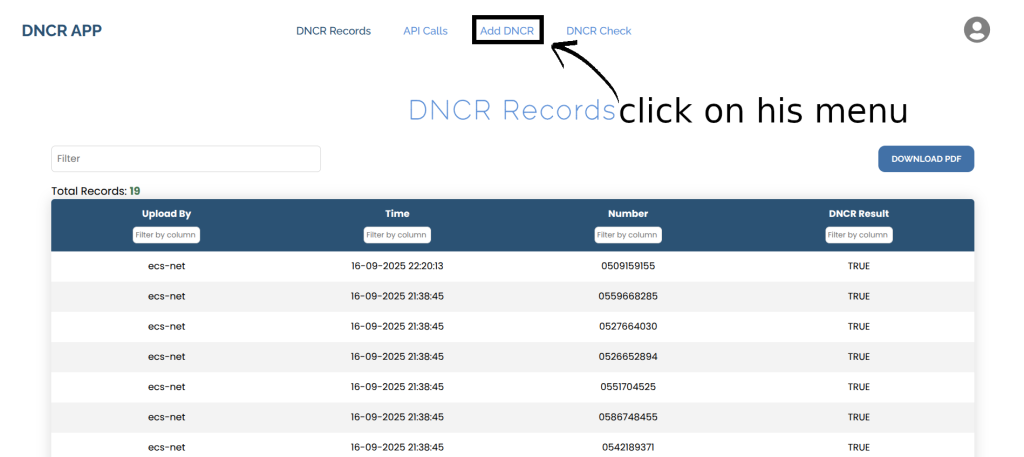Image resolution: width=1024 pixels, height=457 pixels.
Task: Sort by Upload By column header
Action: (x=166, y=213)
